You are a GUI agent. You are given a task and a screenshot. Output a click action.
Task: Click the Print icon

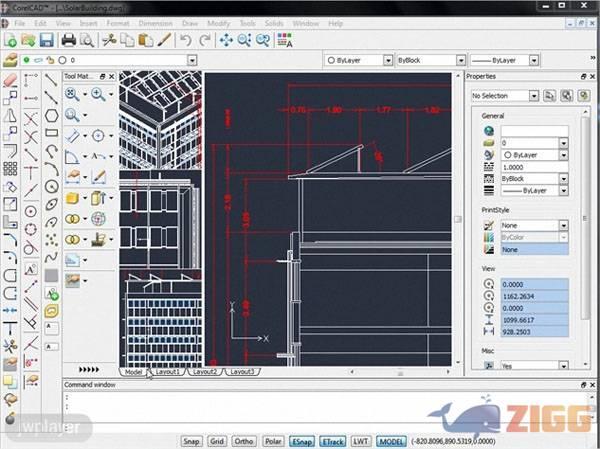[69, 40]
